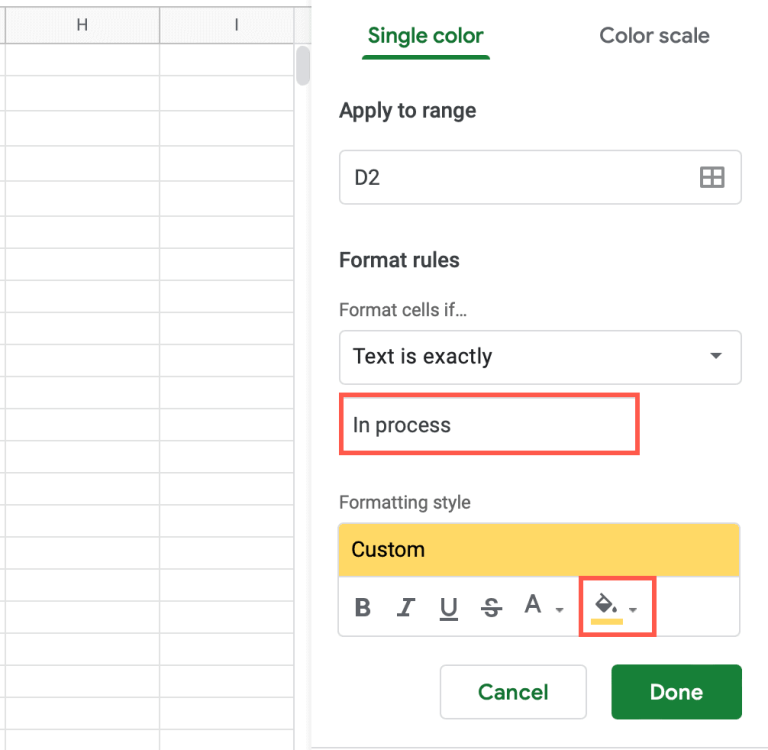Expand the fill color dropdown arrow
Screen dimensions: 768x750
coord(633,610)
